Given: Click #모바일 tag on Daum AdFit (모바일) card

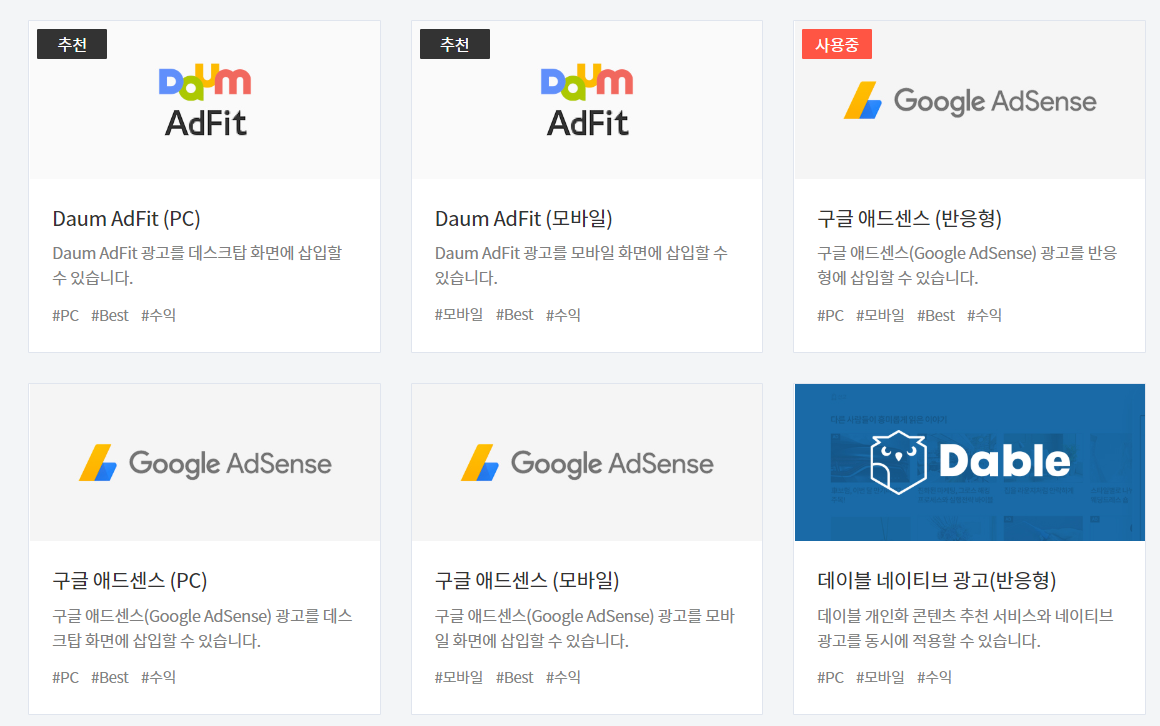Looking at the screenshot, I should (459, 315).
